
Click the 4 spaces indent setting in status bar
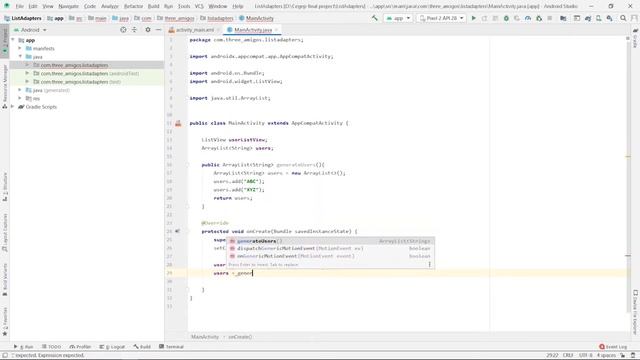[606, 355]
